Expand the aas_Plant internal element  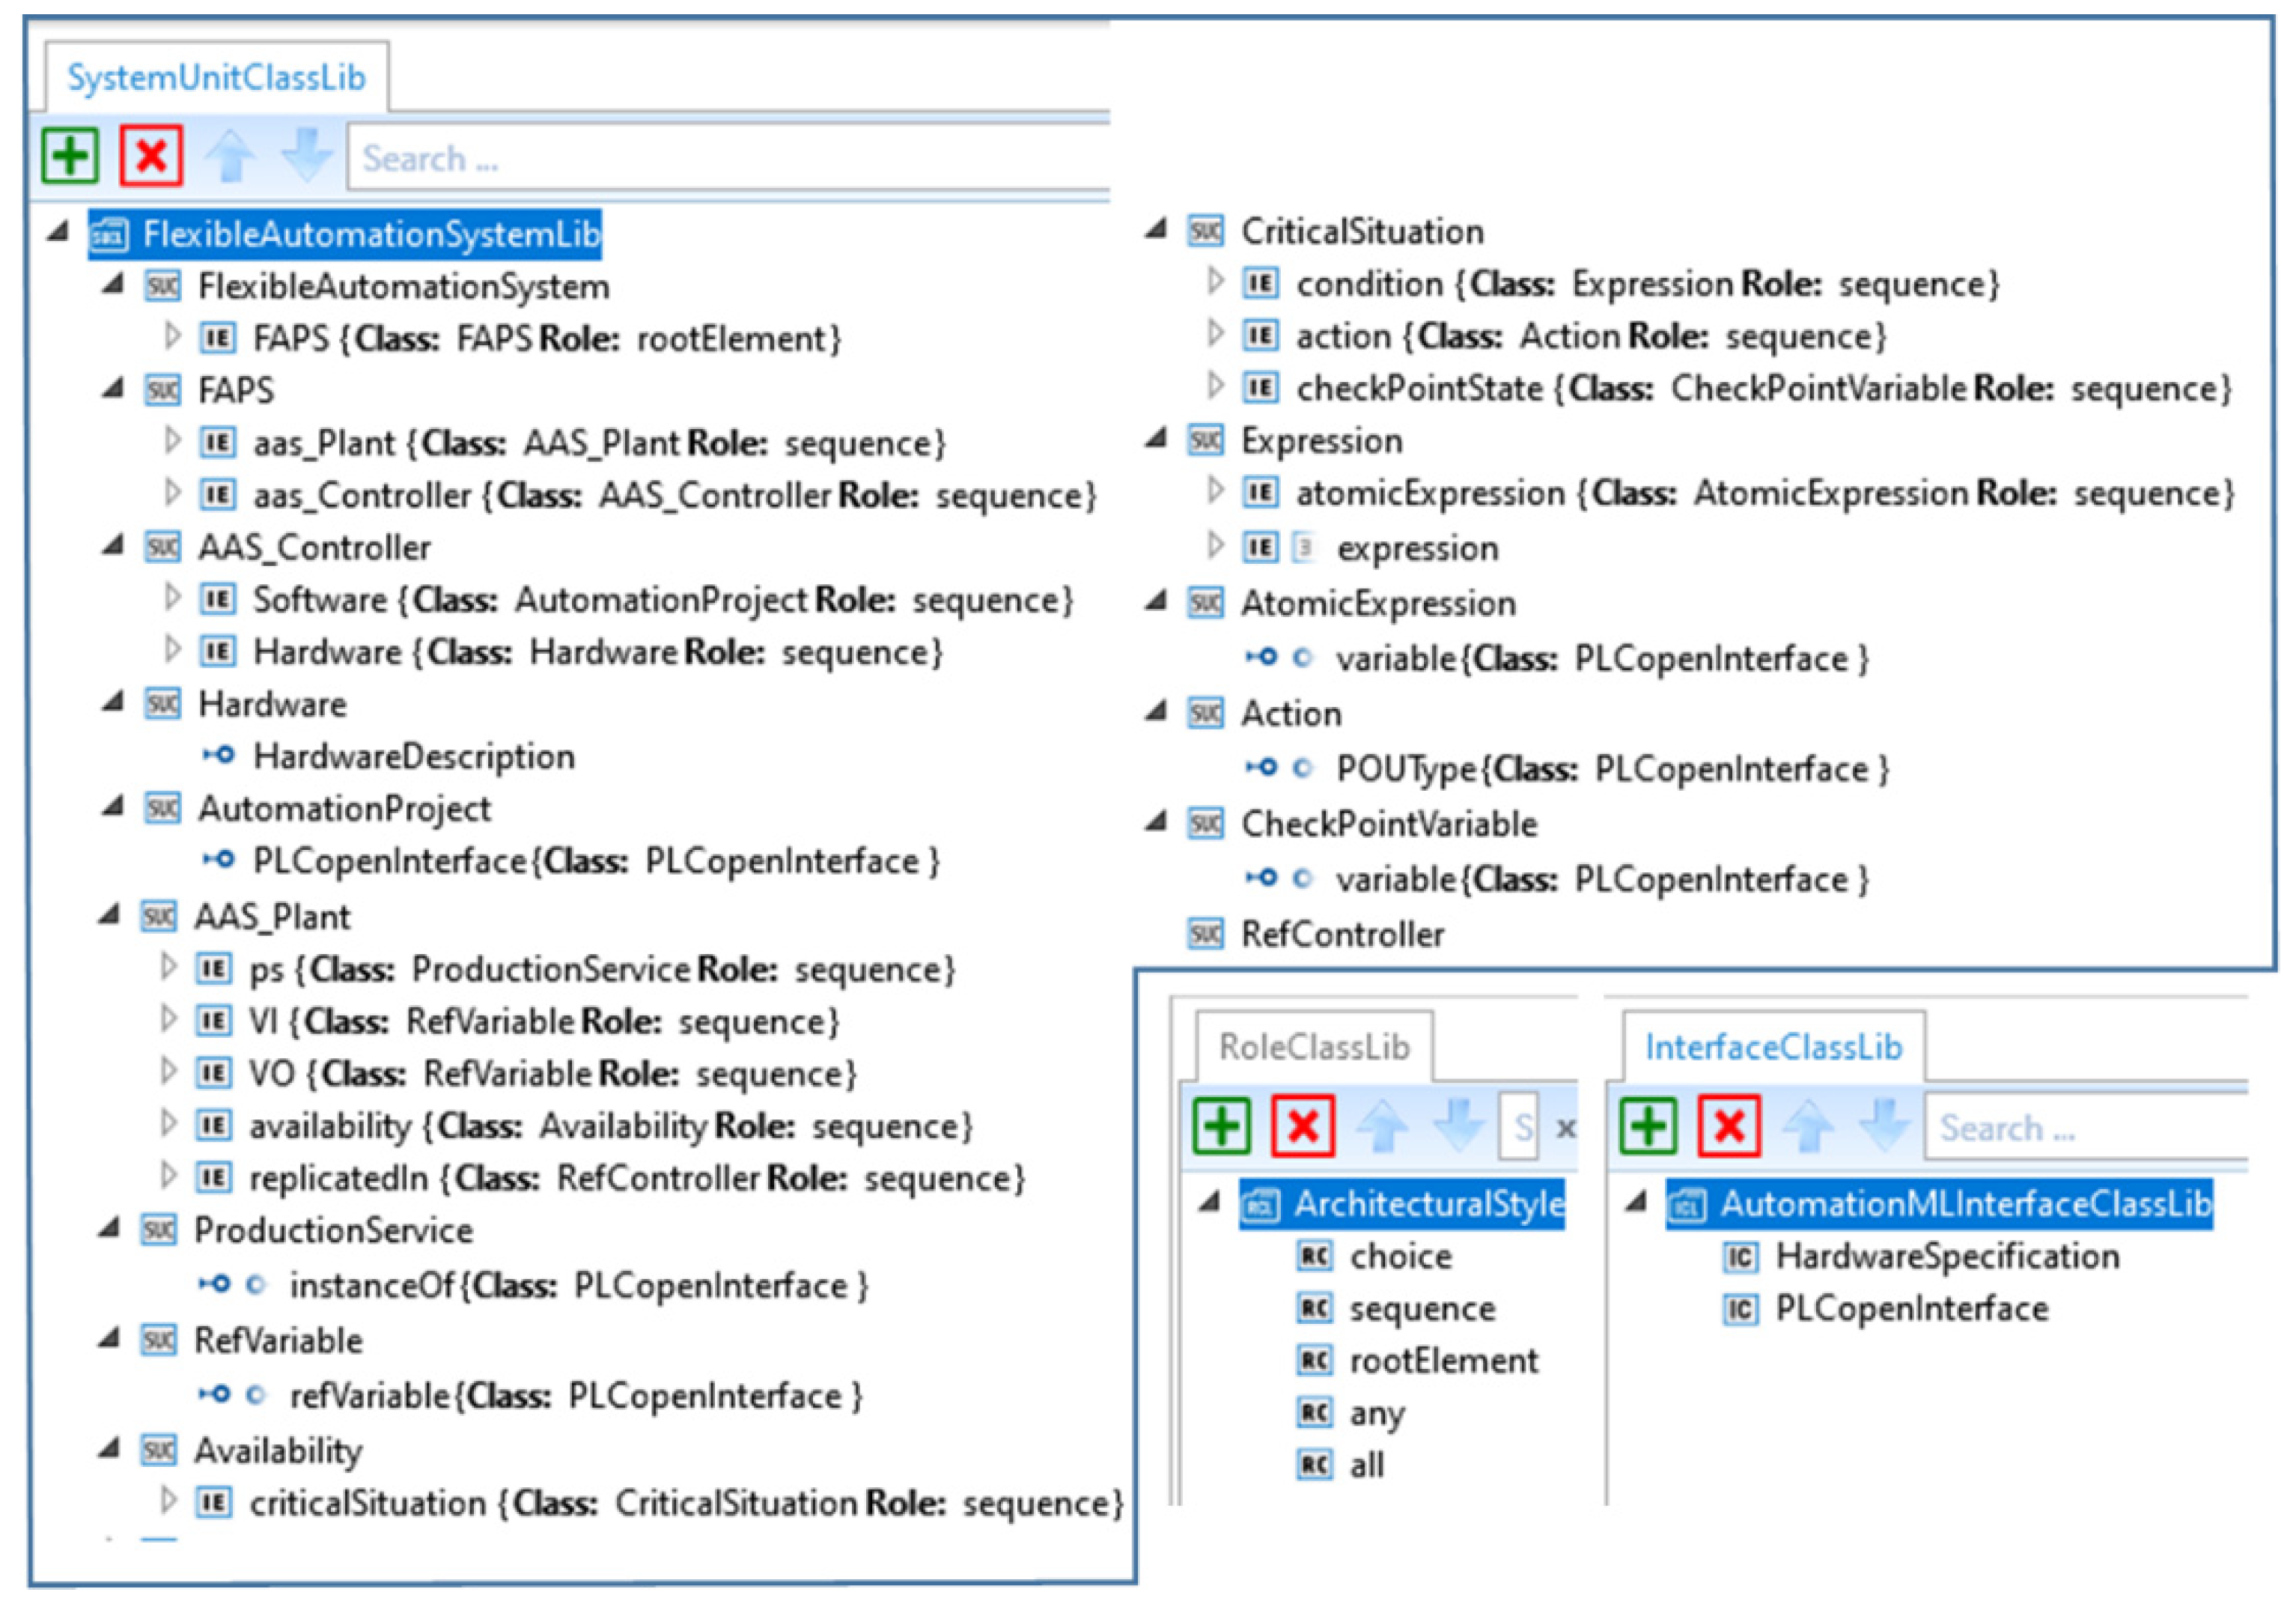coord(172,441)
